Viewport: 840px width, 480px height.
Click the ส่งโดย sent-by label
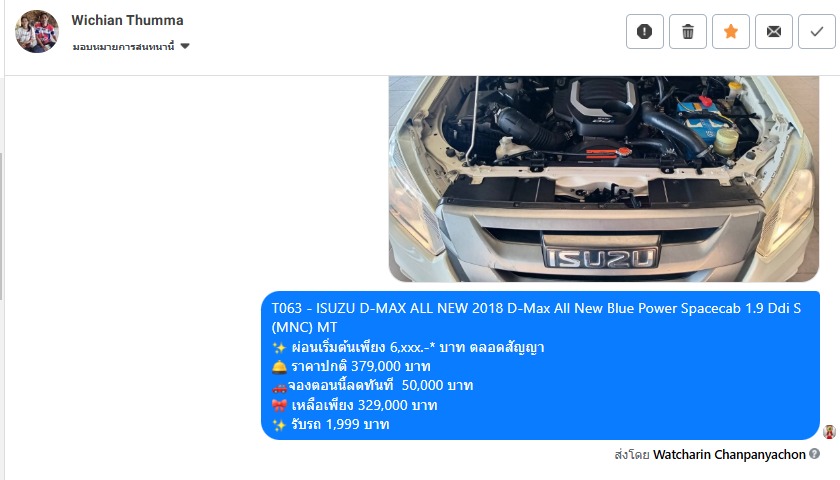632,455
